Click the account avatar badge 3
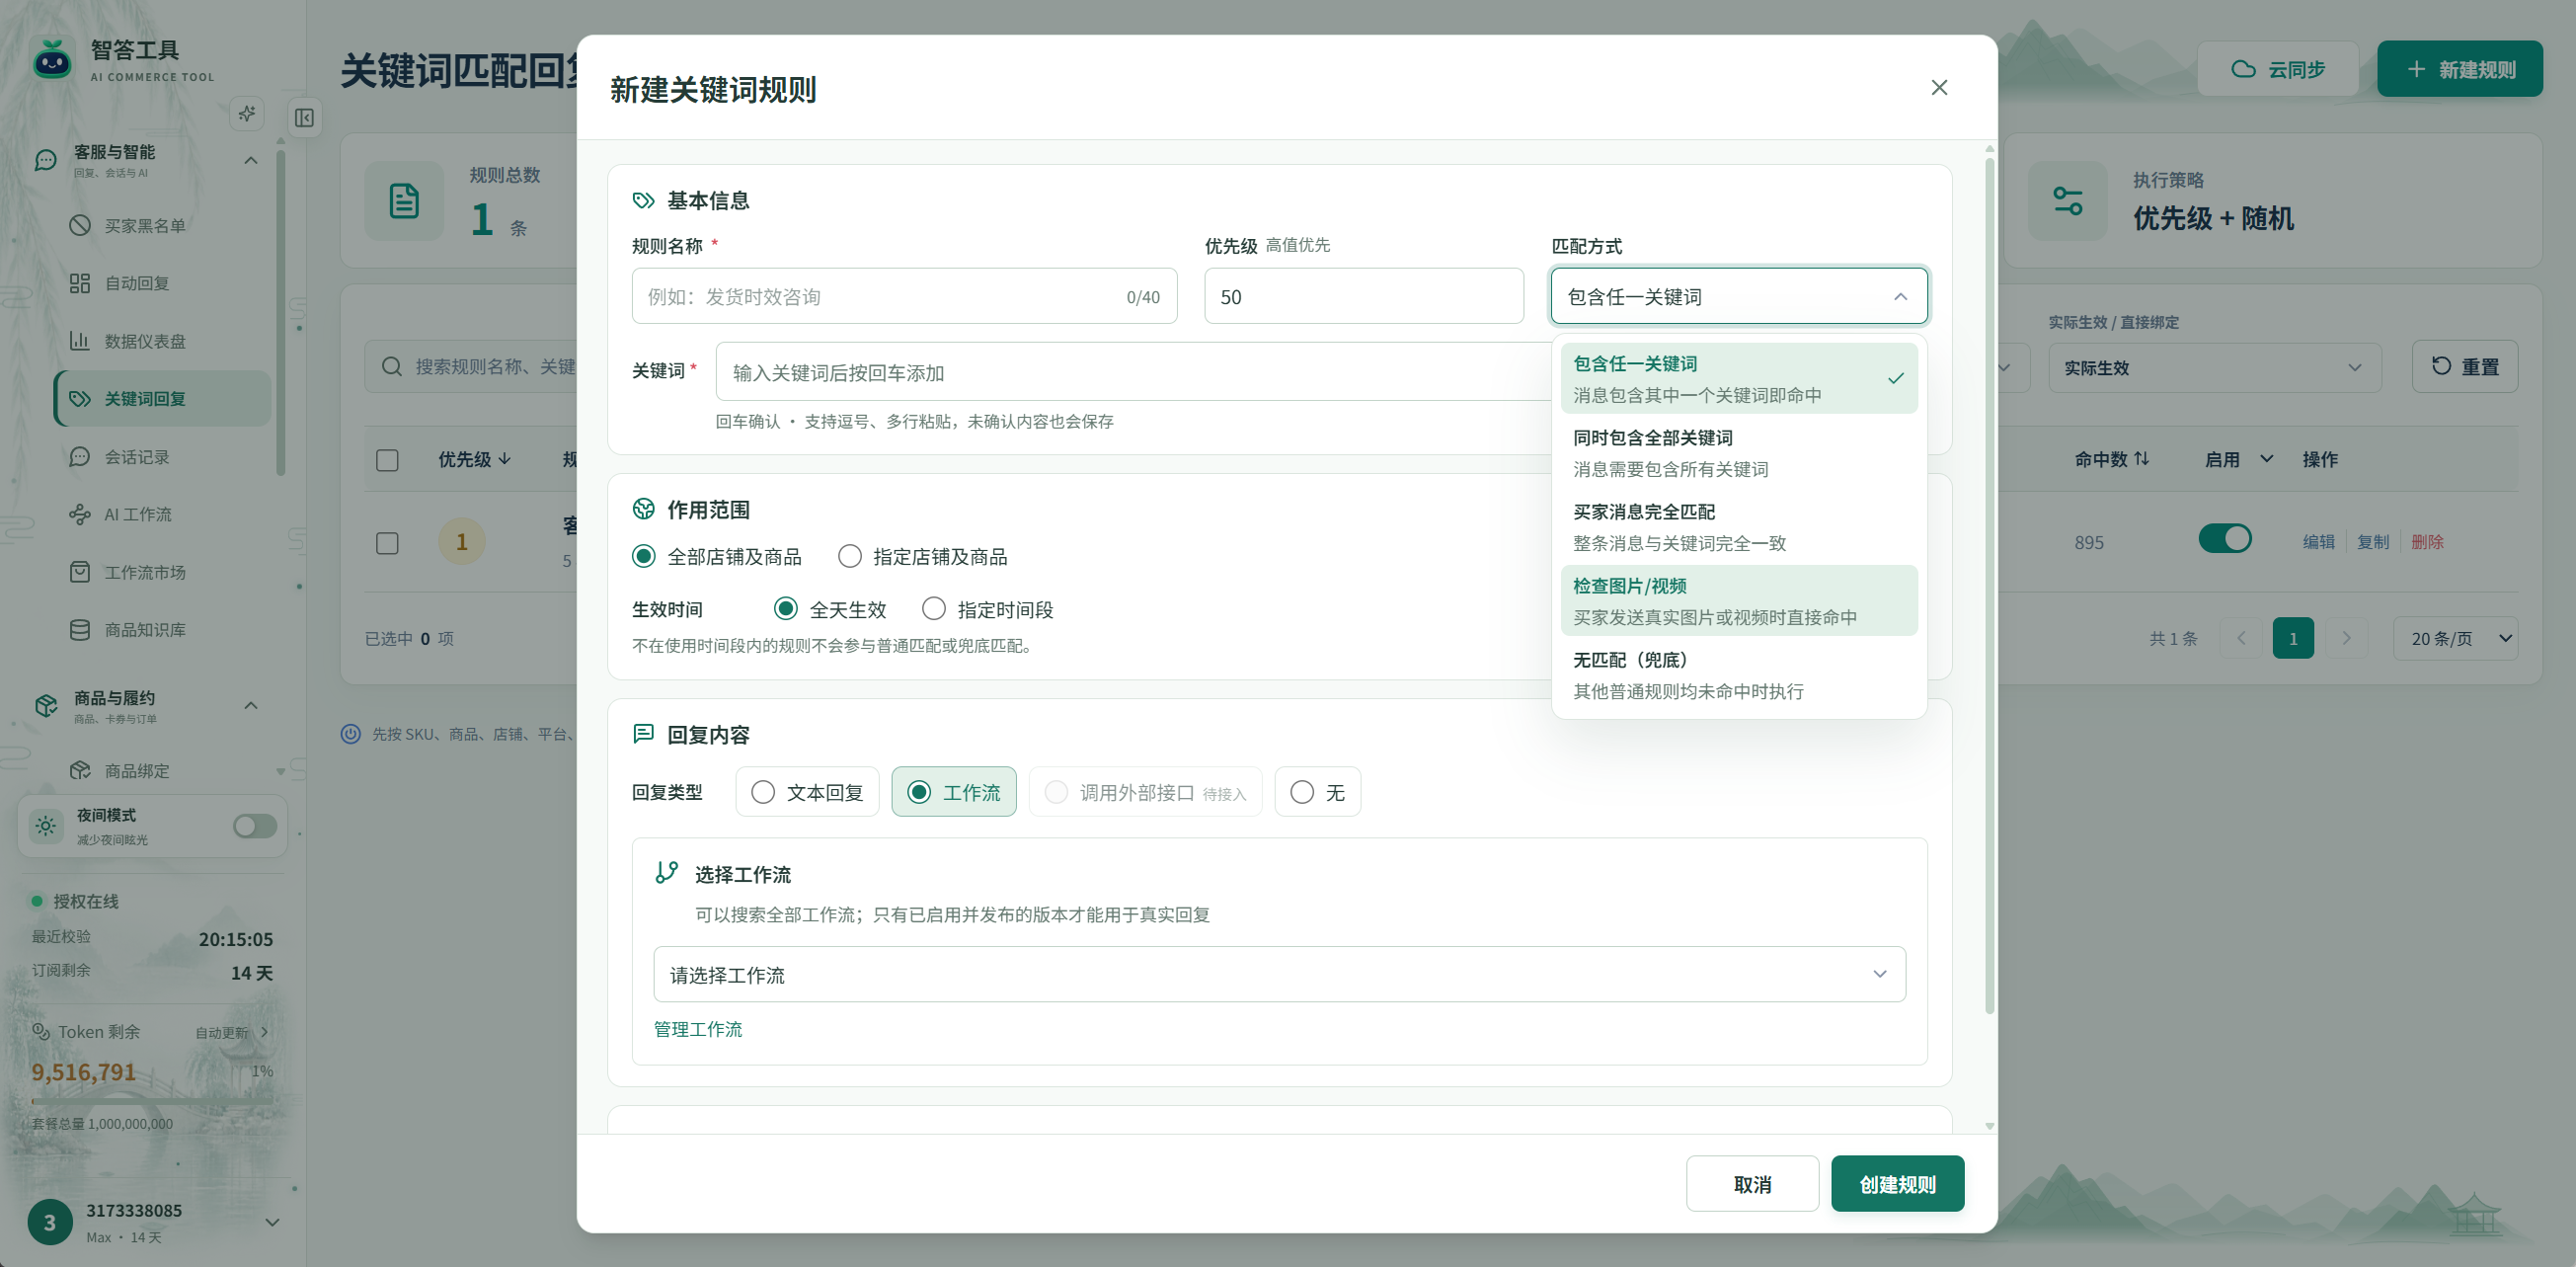This screenshot has height=1267, width=2576. (x=50, y=1222)
